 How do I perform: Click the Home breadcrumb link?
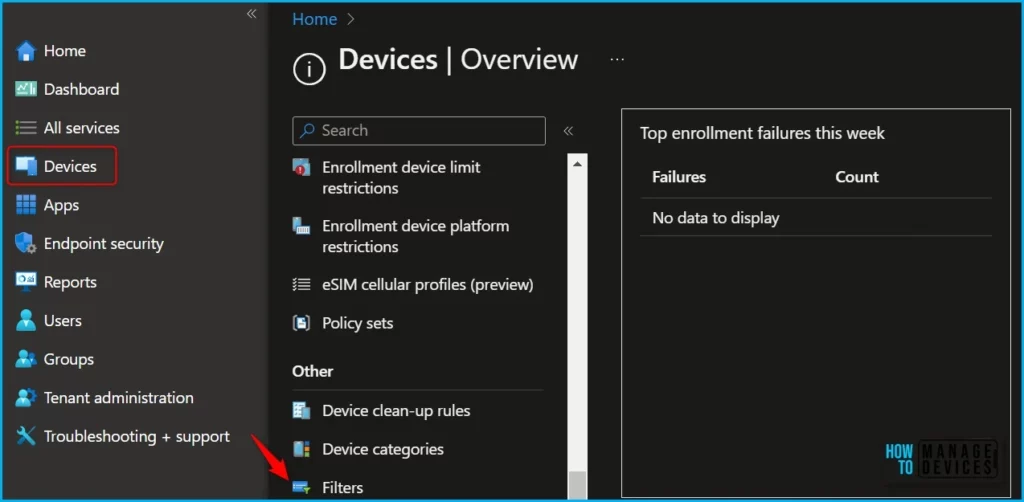[315, 20]
